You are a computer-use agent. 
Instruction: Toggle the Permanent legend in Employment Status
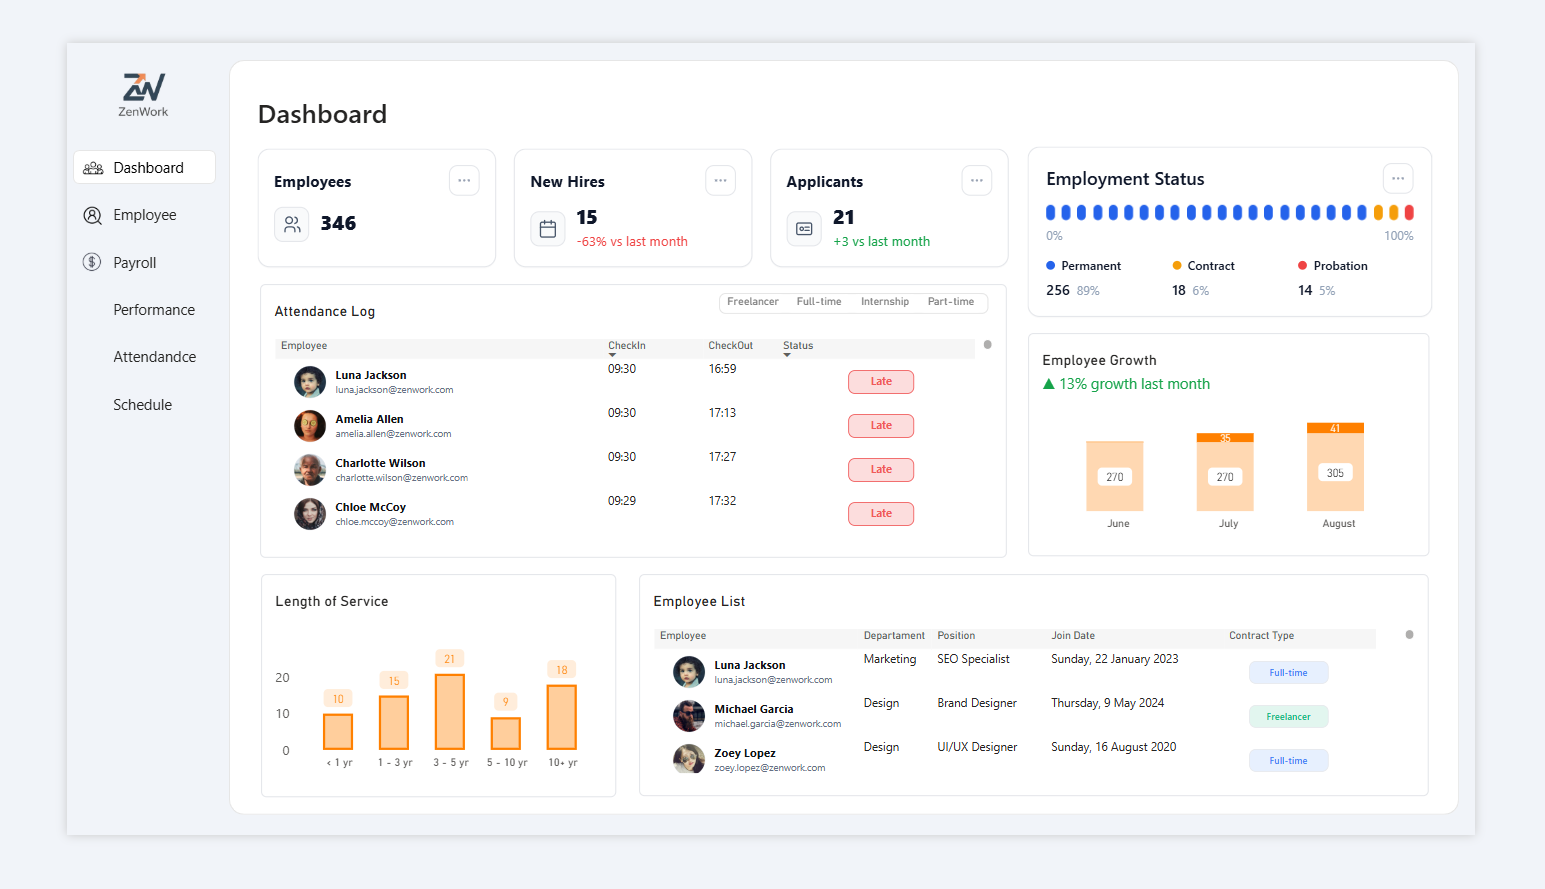1083,265
